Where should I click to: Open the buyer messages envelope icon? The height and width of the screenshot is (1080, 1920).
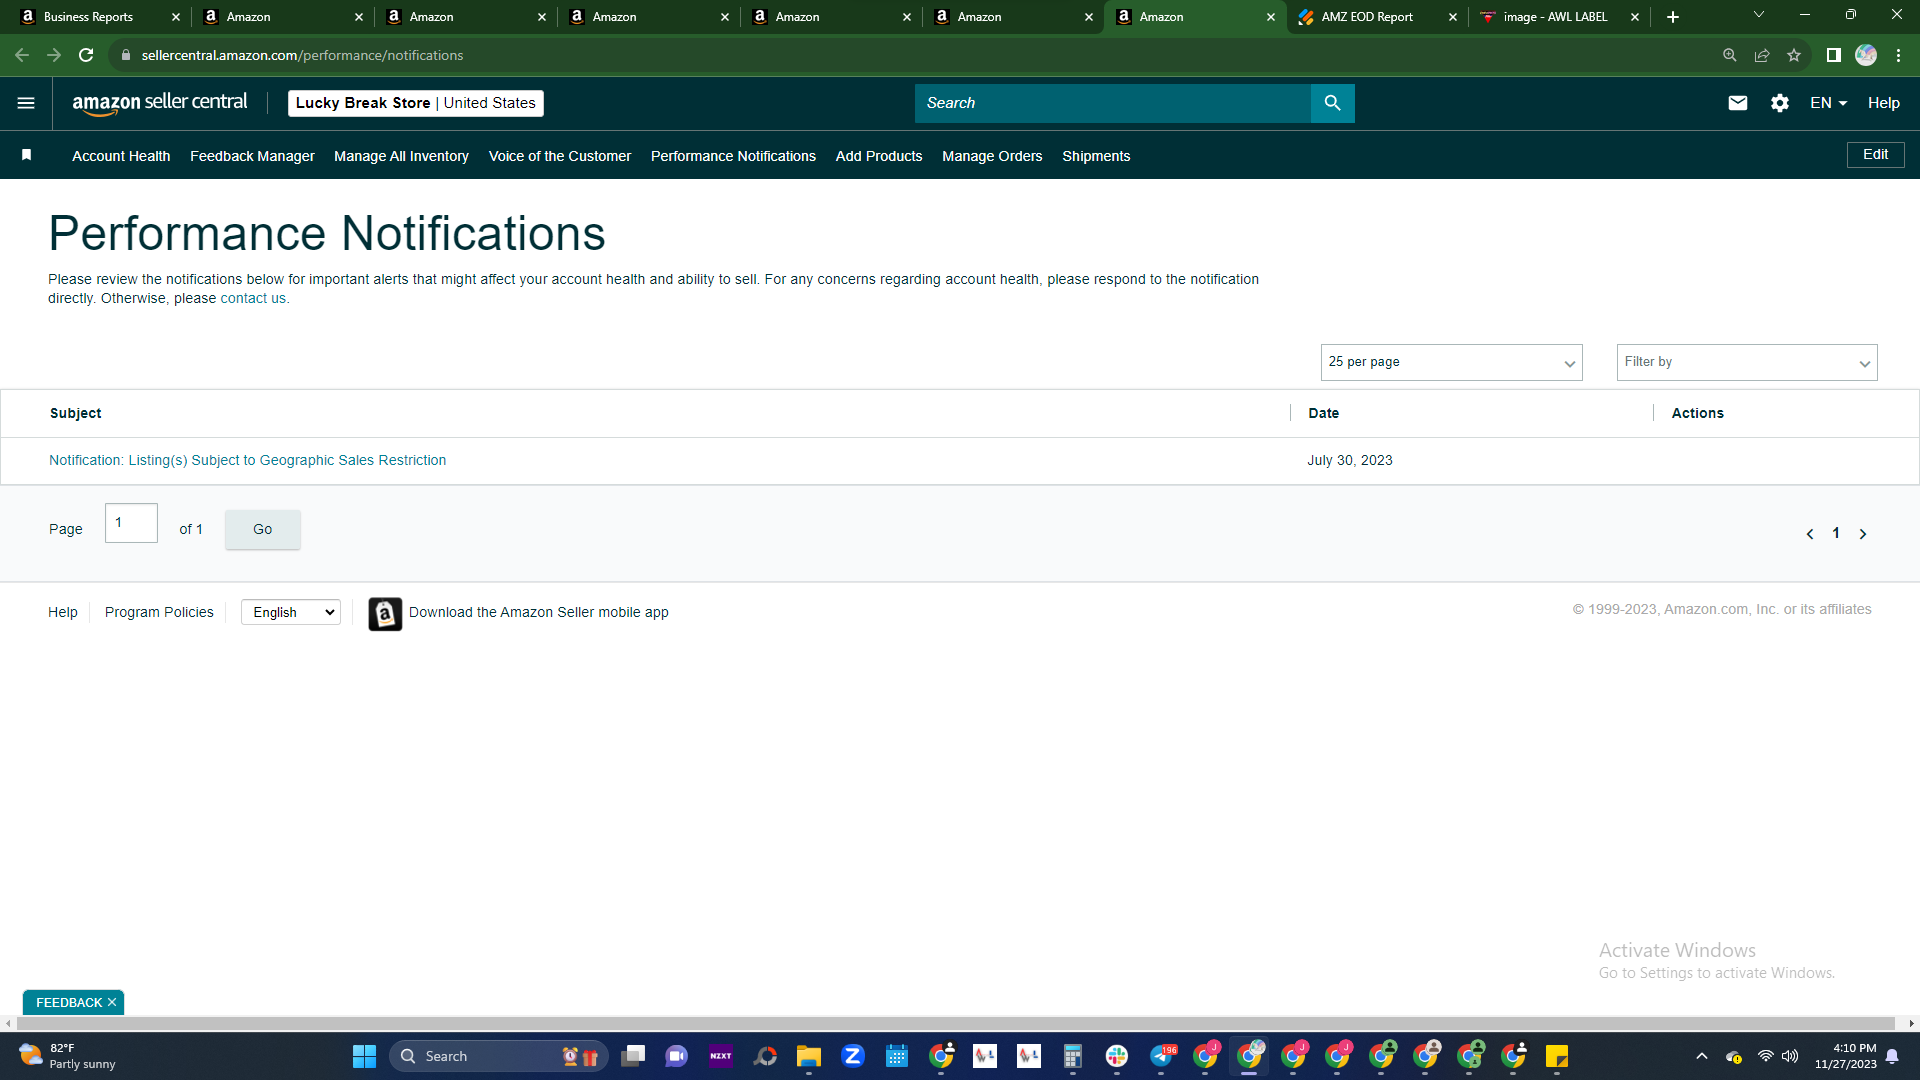tap(1738, 103)
